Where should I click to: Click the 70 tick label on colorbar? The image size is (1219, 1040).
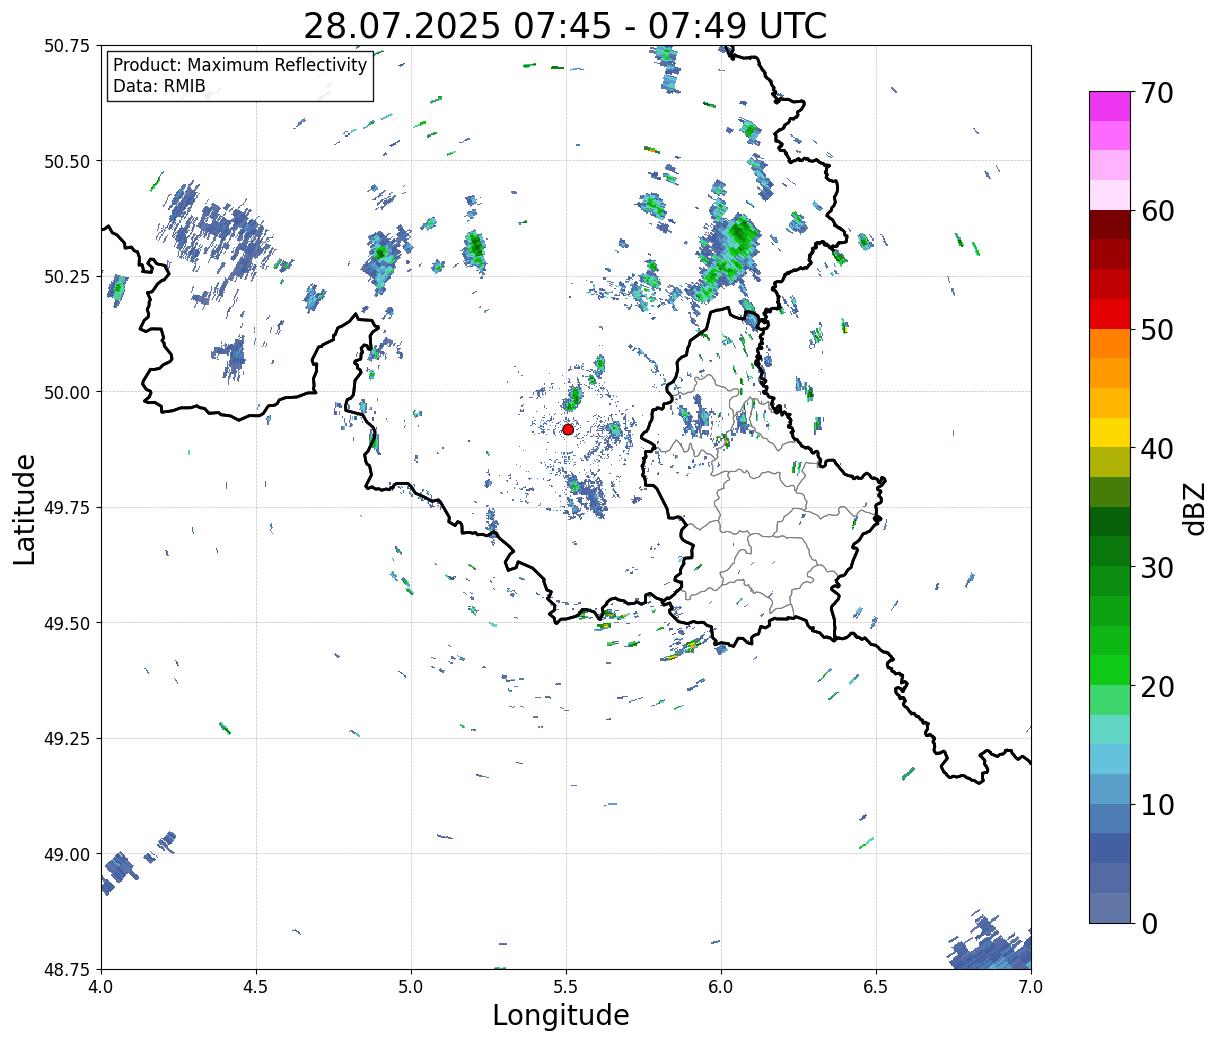tap(1157, 93)
